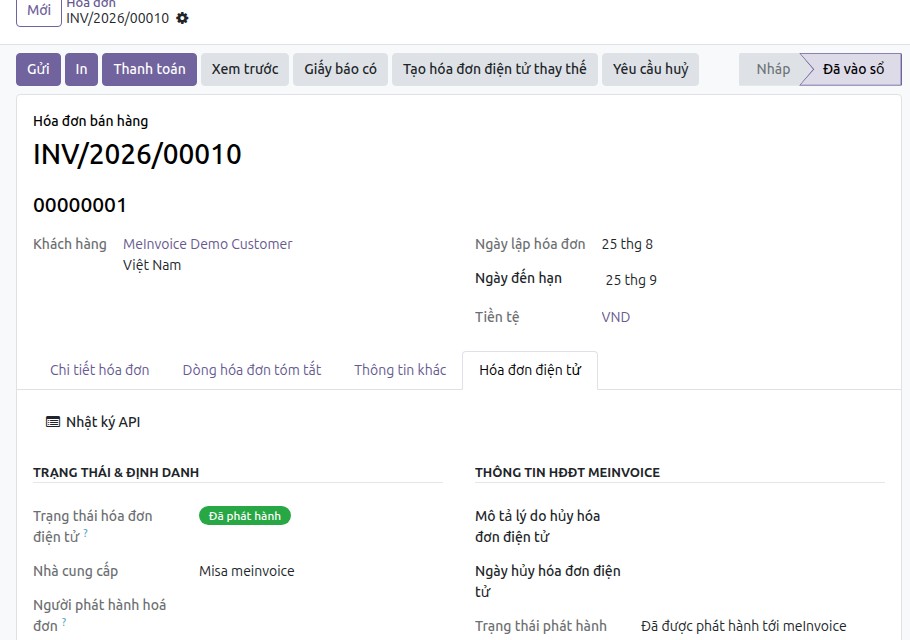Show help tooltip for Người phát hành hoá đơn
The width and height of the screenshot is (910, 640).
tap(64, 621)
